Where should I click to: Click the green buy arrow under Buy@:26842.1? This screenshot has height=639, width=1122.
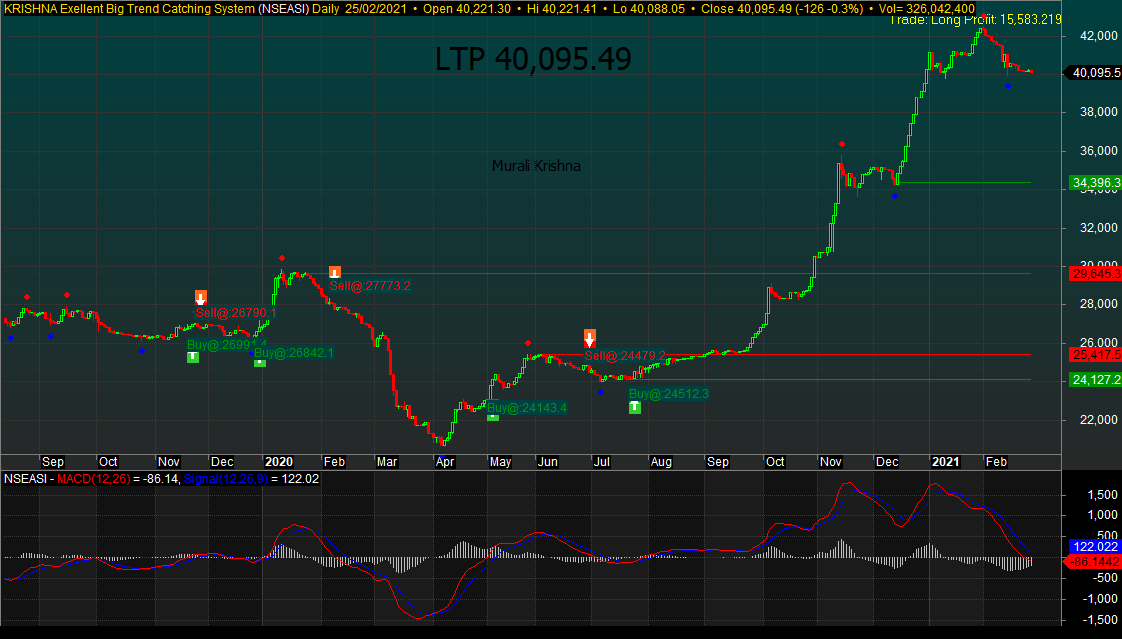click(x=260, y=363)
